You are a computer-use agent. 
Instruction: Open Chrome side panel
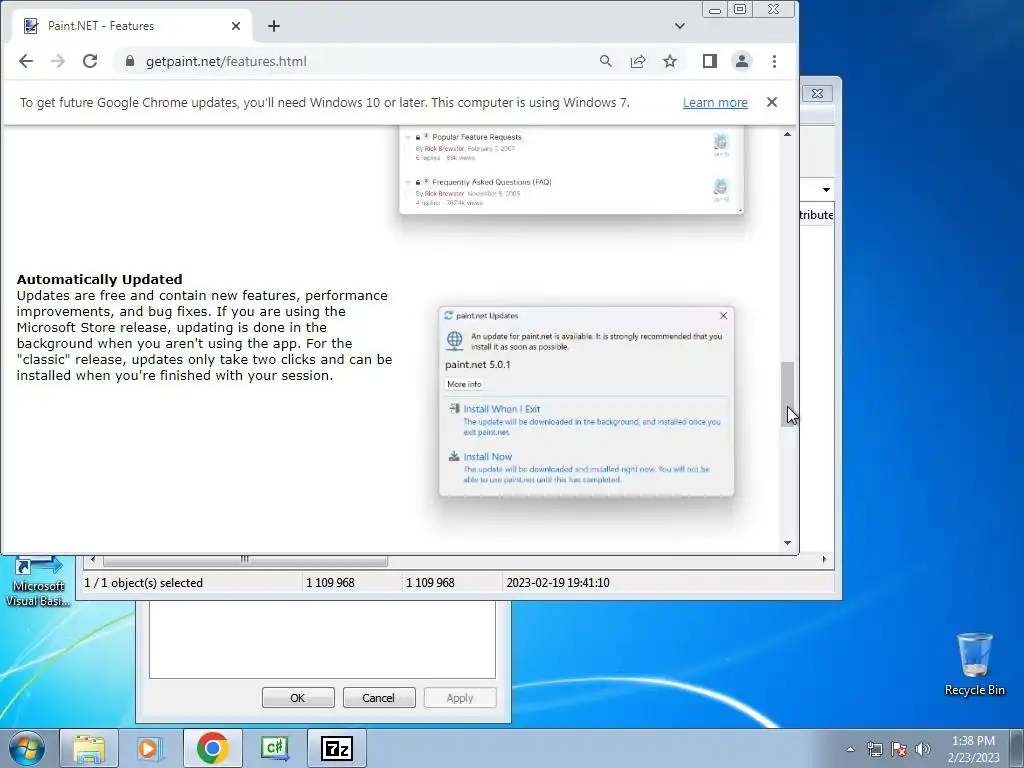[710, 61]
